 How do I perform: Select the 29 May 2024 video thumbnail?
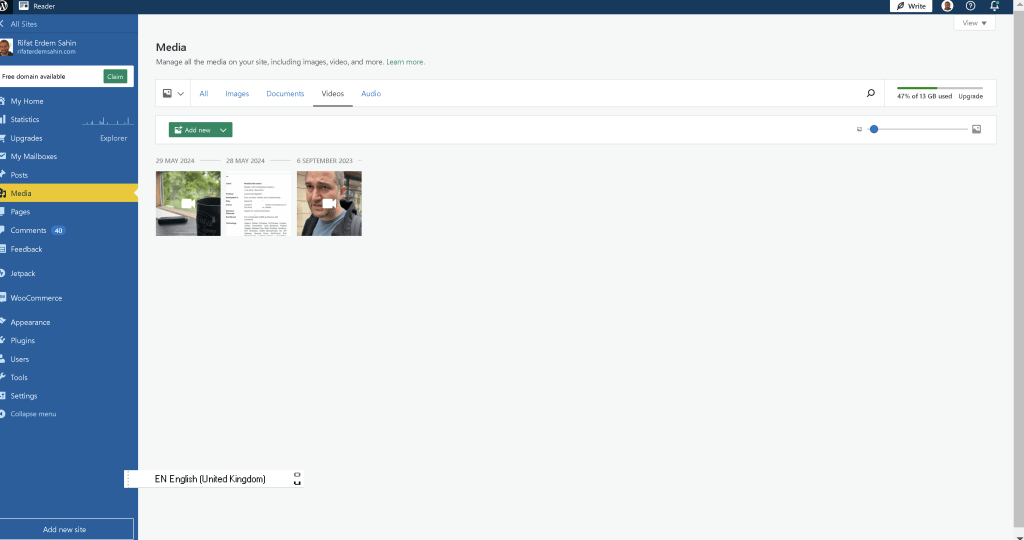[188, 203]
